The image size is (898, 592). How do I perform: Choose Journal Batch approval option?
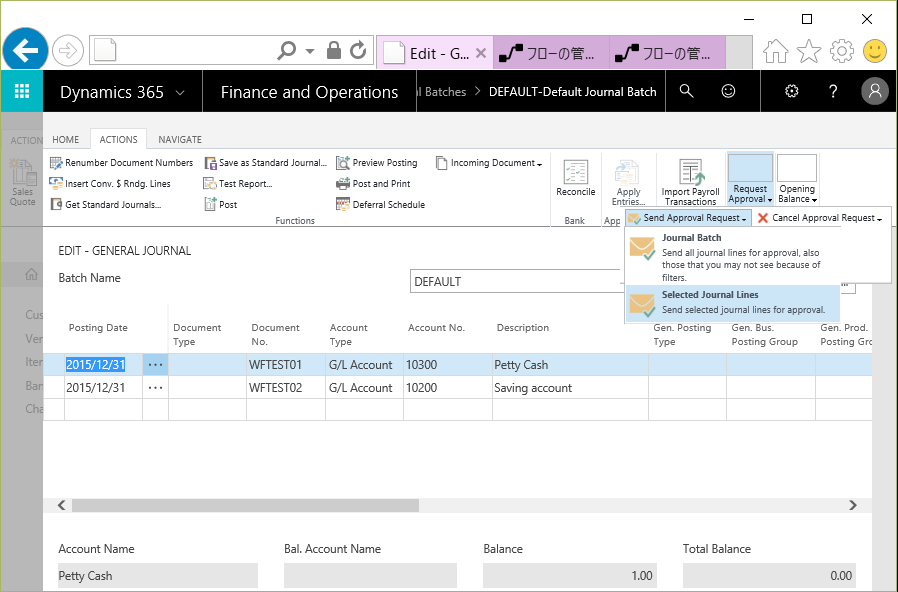[732, 257]
